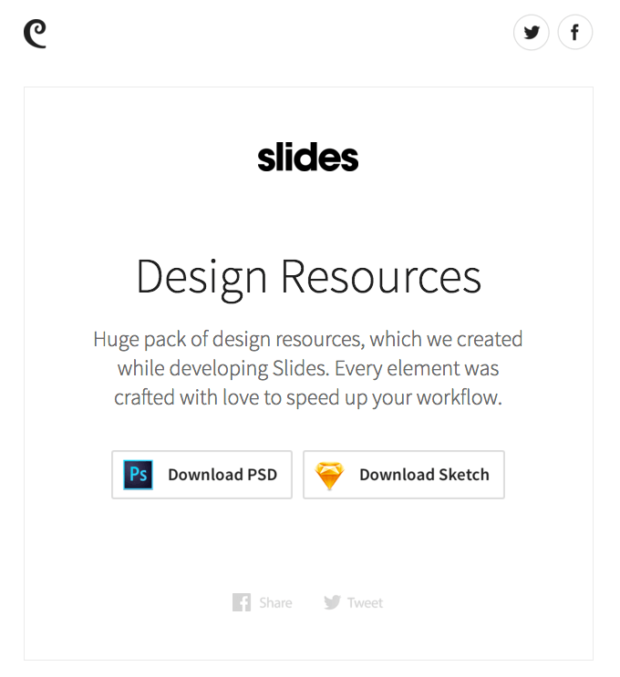Click the Tweet text link
This screenshot has height=677, width=620.
(x=365, y=602)
